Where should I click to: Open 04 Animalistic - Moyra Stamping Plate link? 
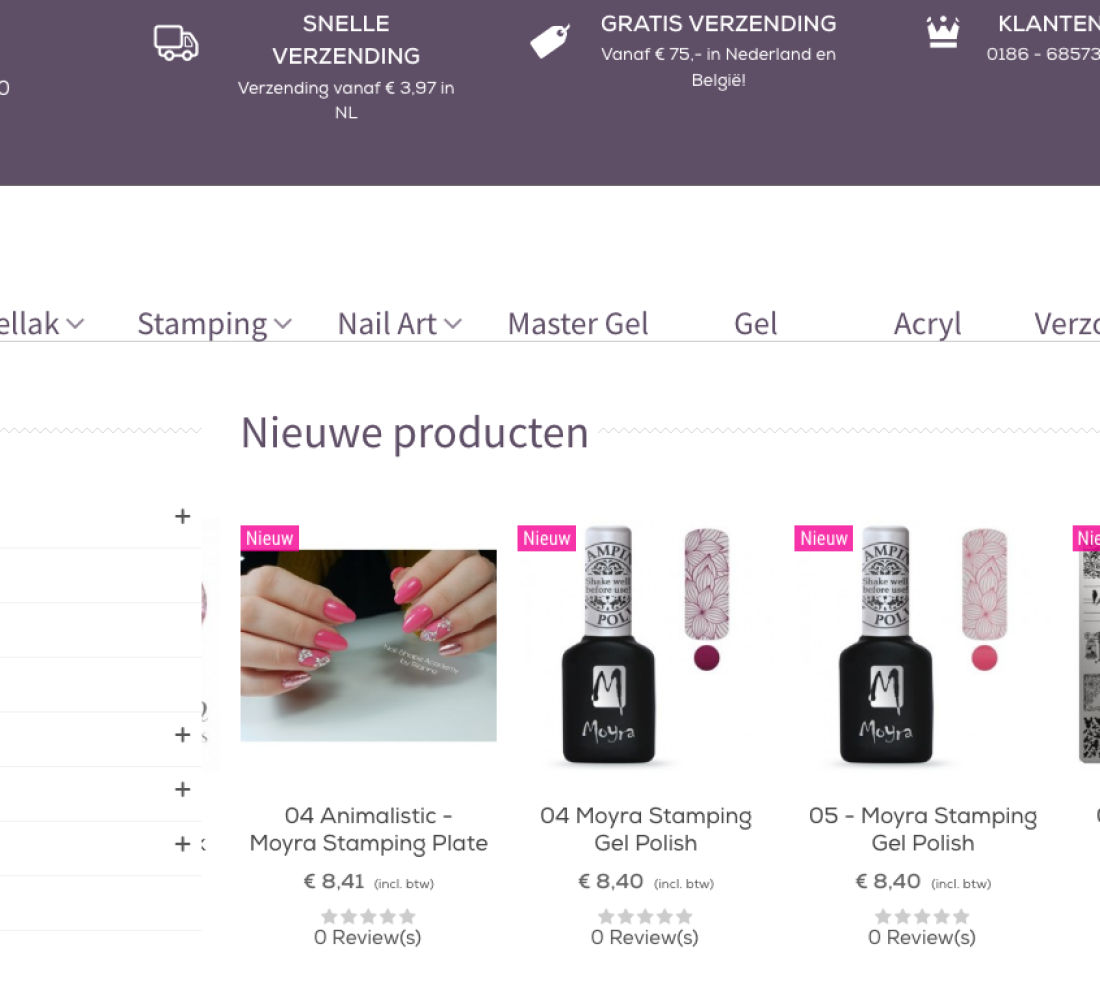point(368,829)
